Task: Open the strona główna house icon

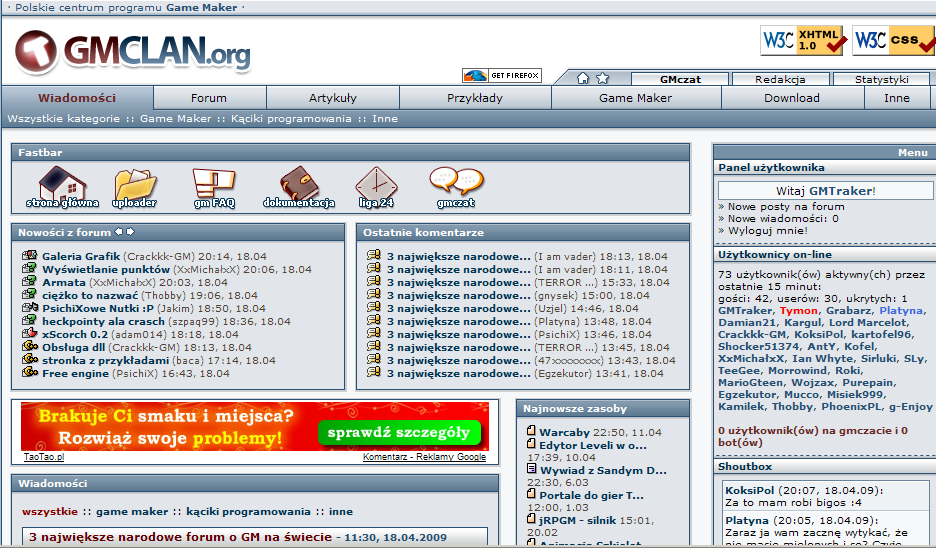Action: [x=62, y=184]
